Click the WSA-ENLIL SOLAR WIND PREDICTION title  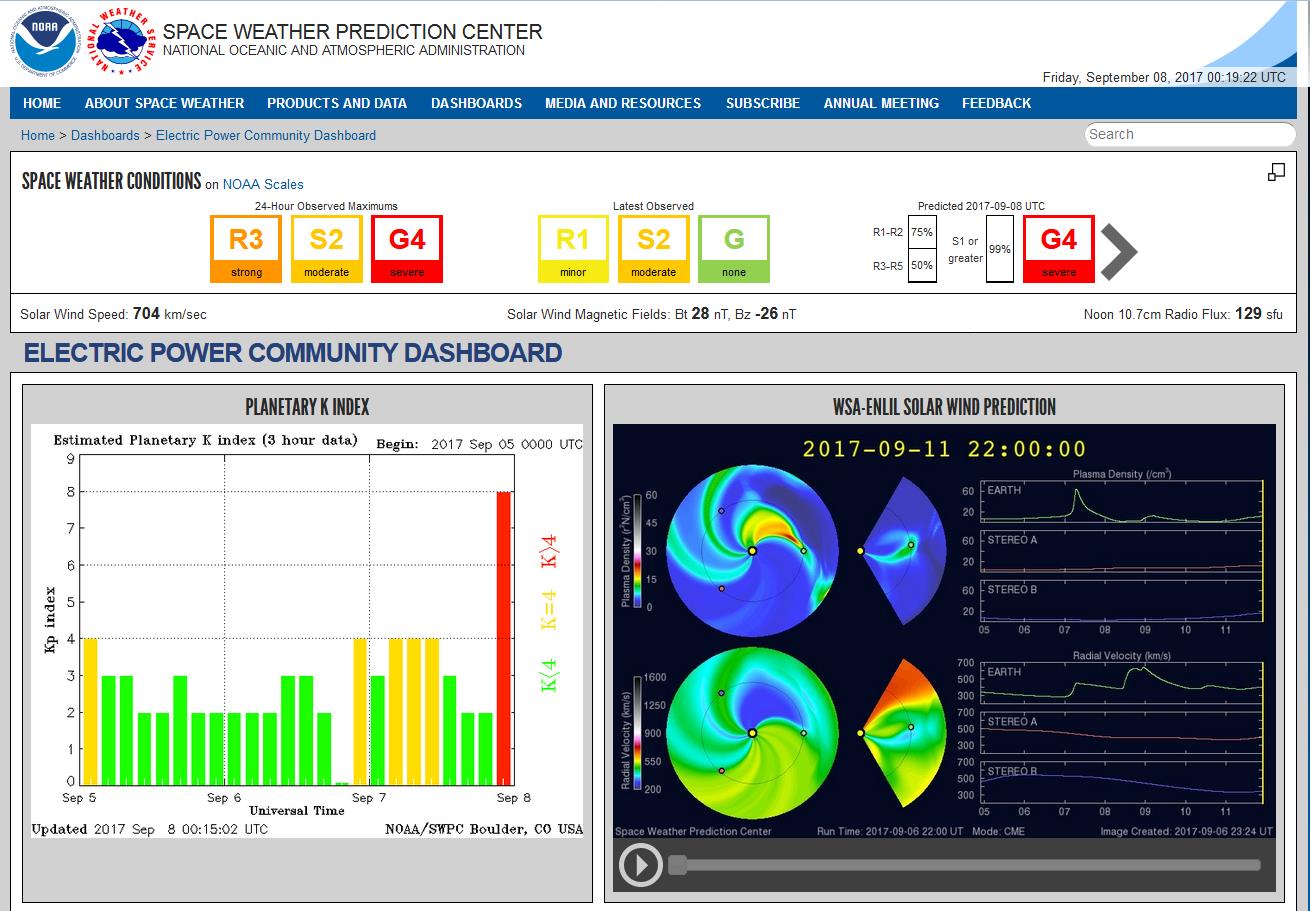944,407
